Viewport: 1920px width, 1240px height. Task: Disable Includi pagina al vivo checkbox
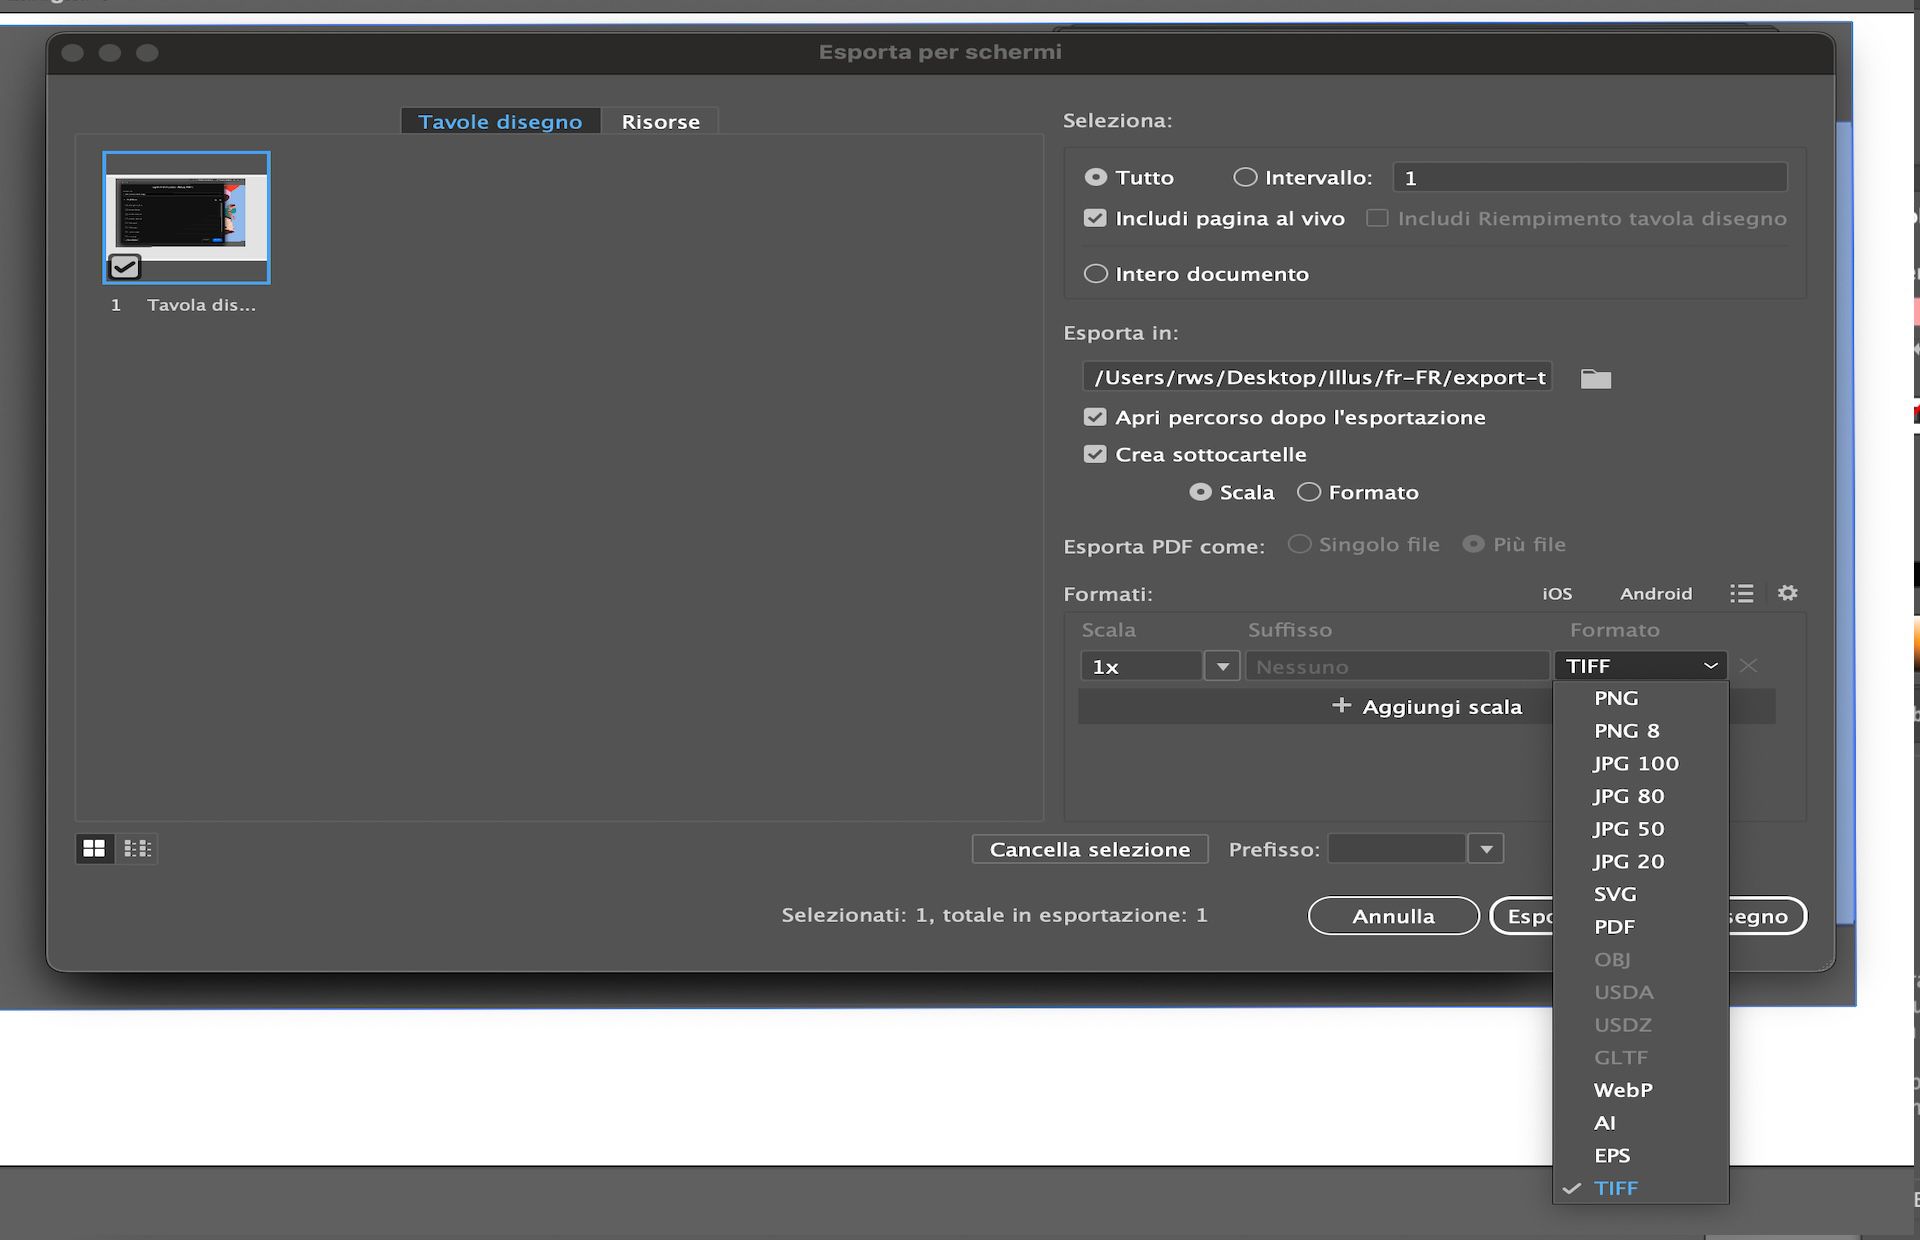click(1095, 218)
